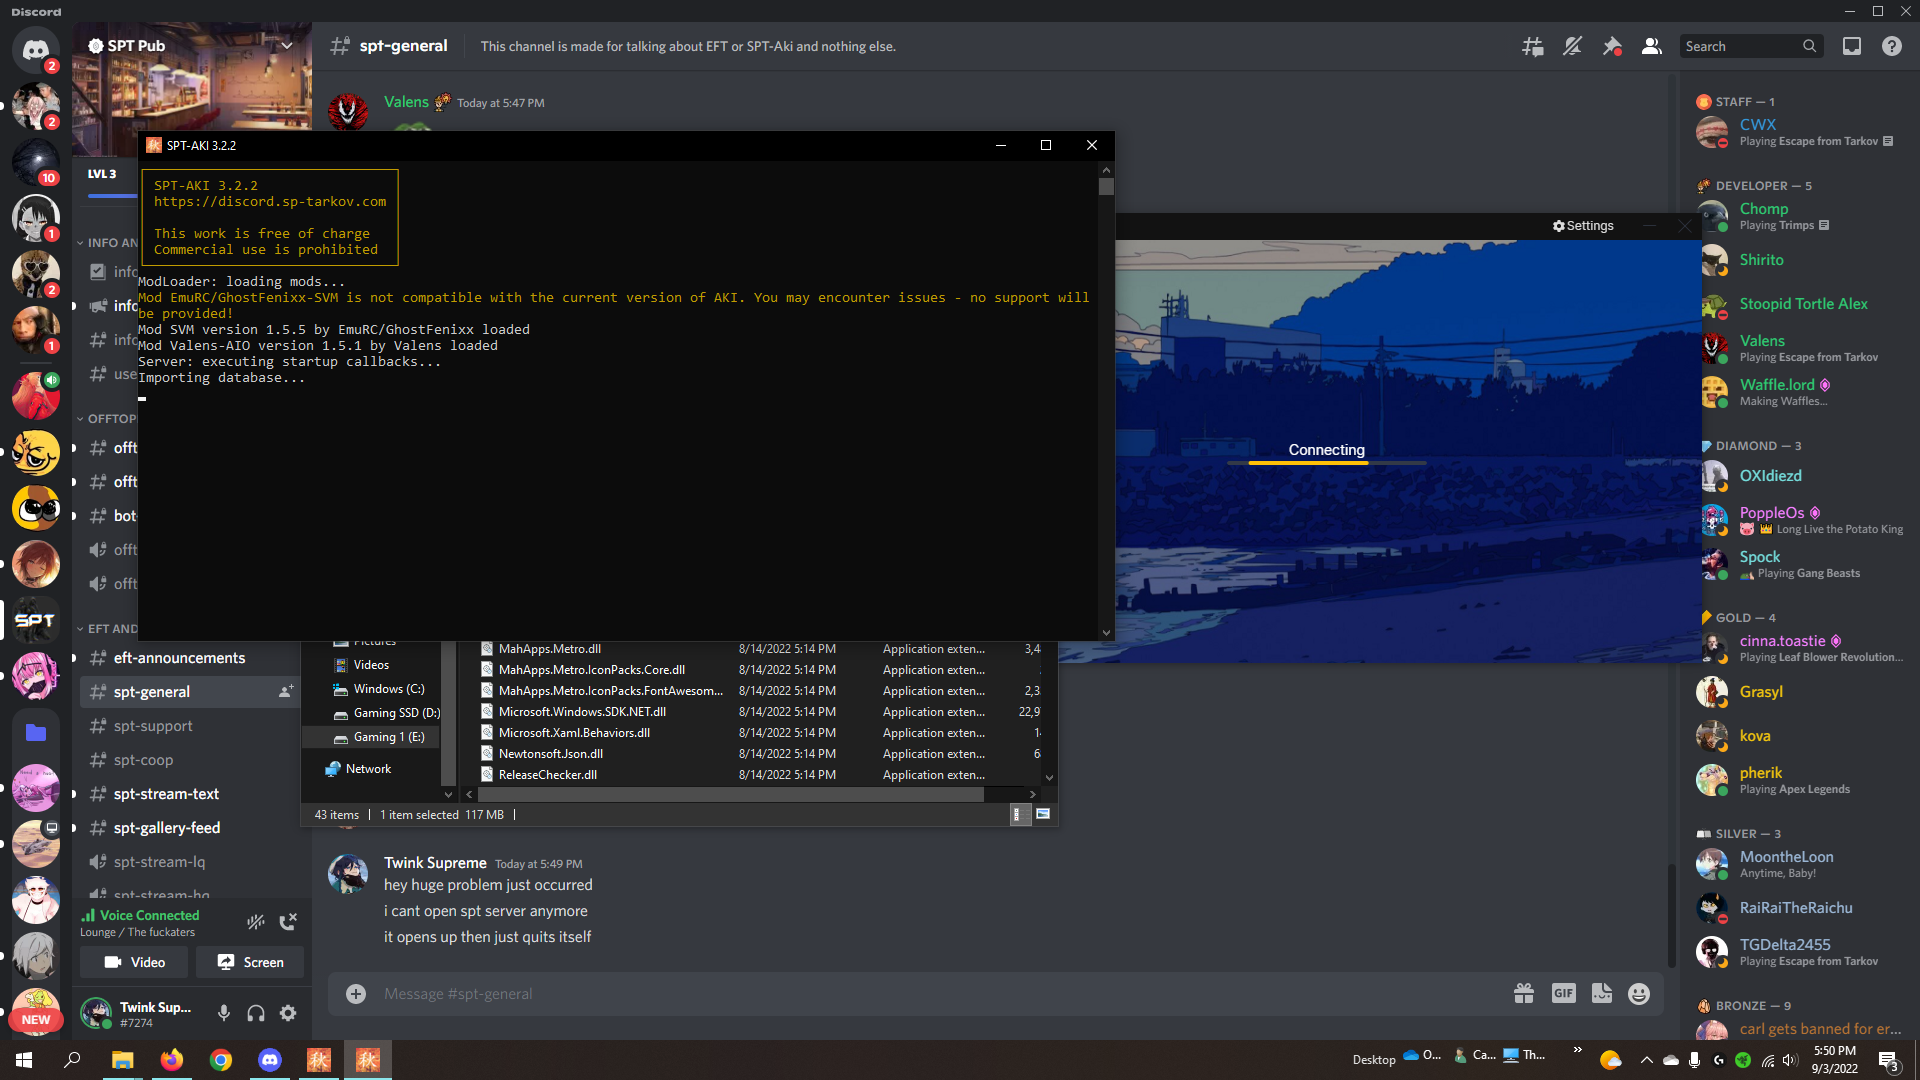
Task: Click the Screen share button
Action: click(x=250, y=962)
